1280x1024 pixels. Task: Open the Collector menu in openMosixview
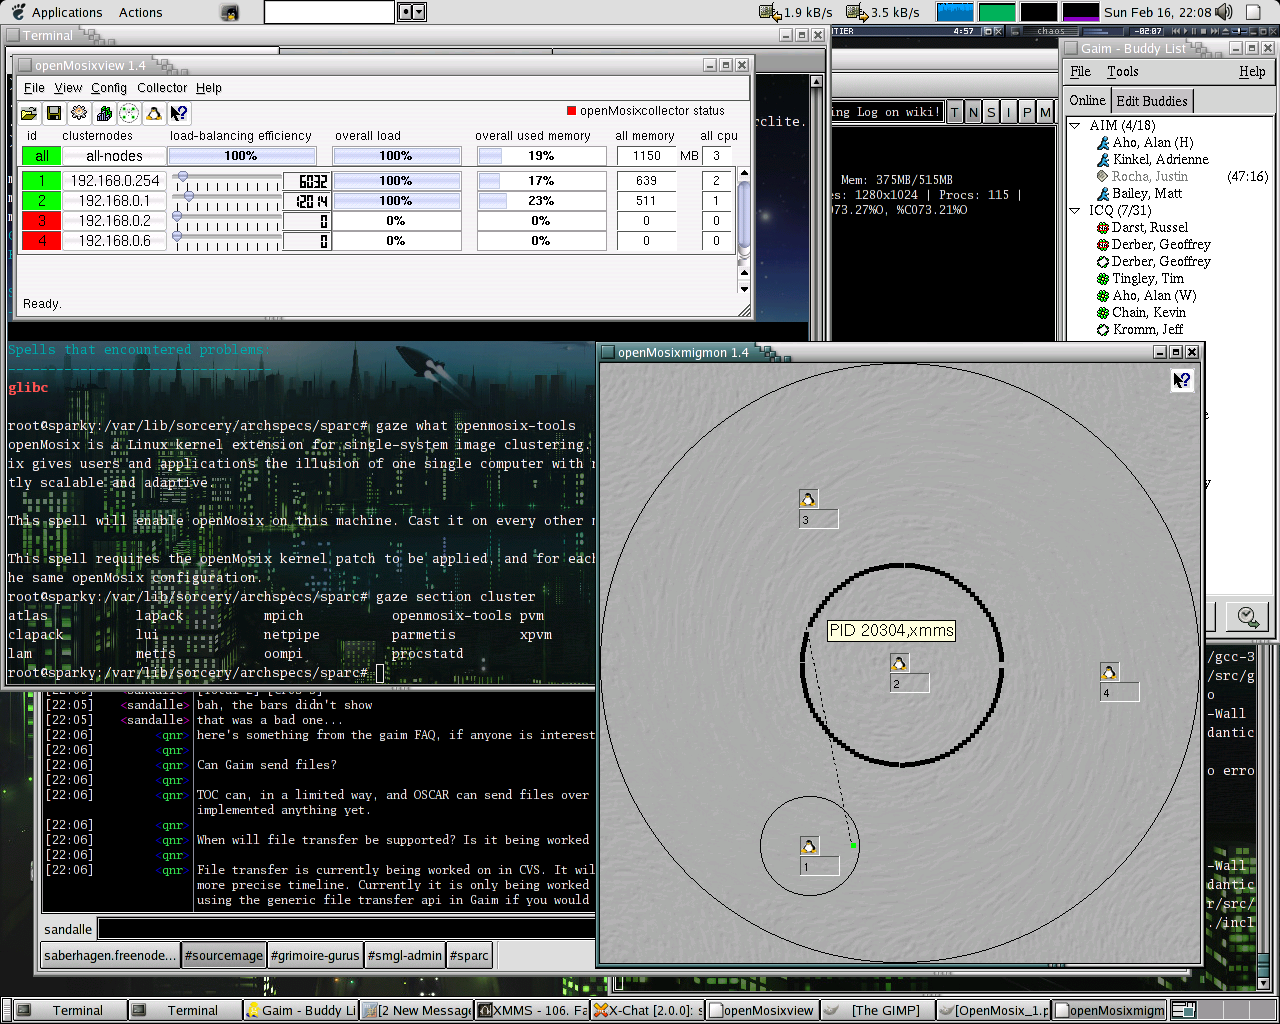point(162,88)
